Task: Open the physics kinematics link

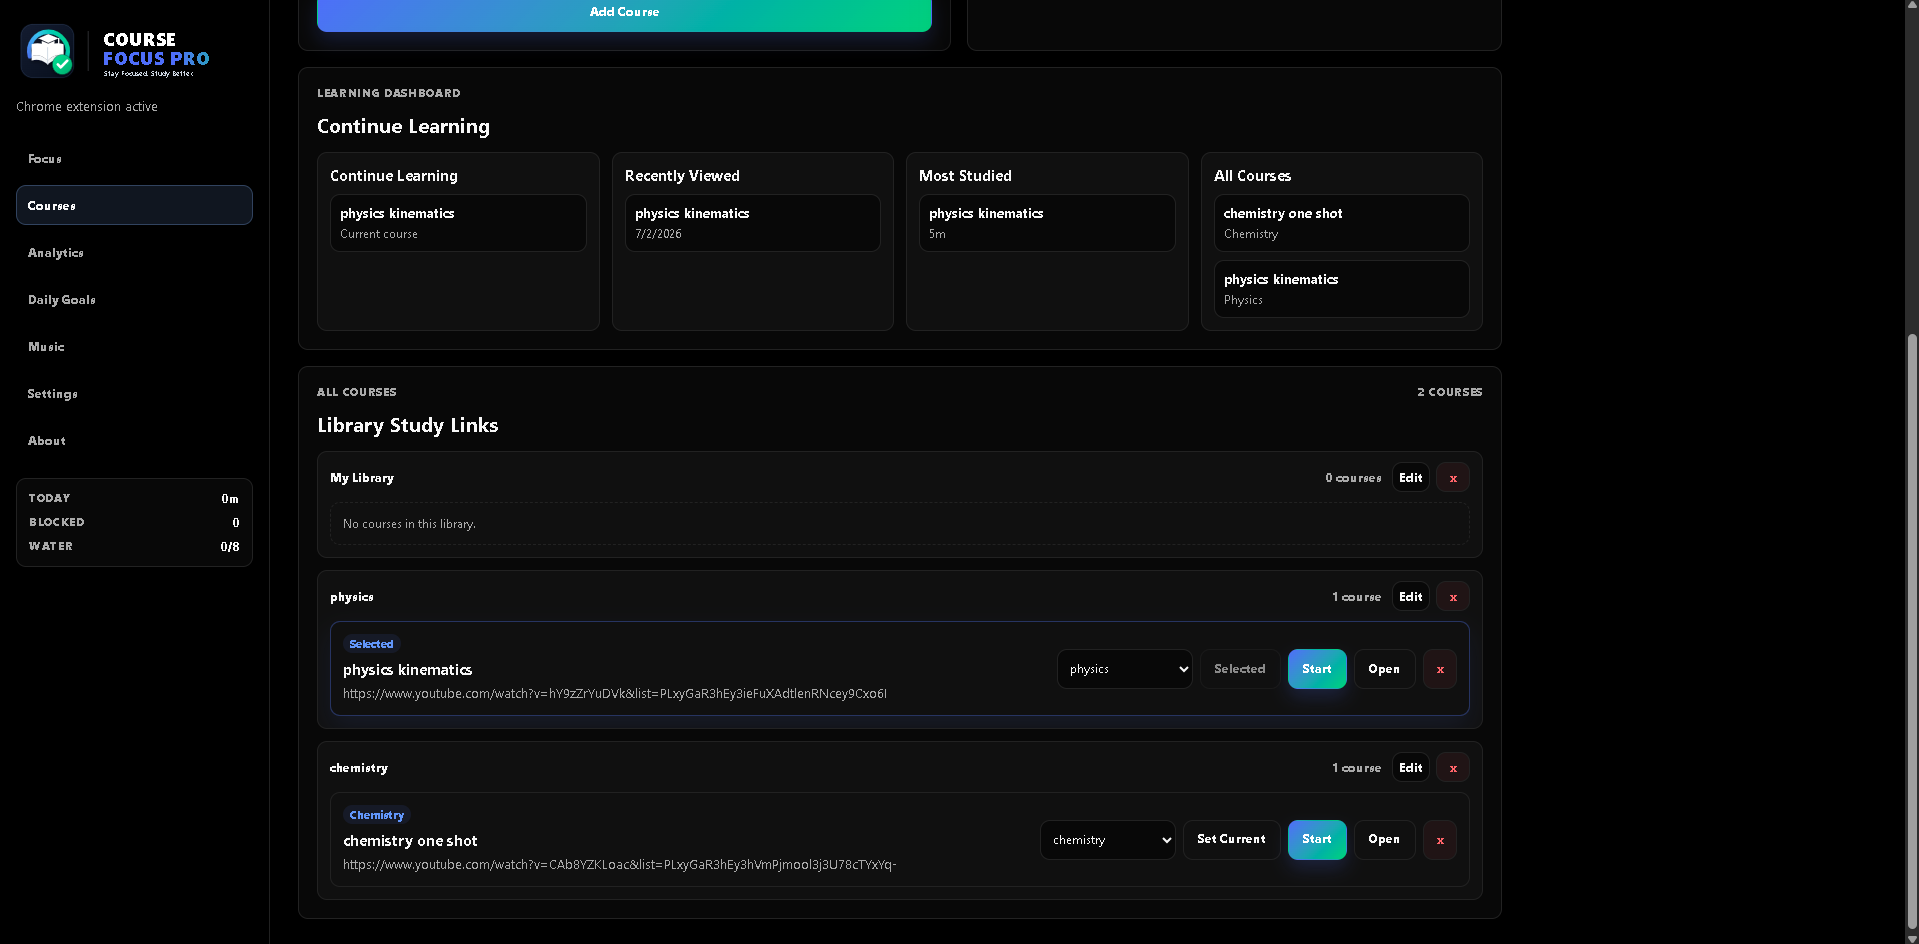Action: [1384, 669]
